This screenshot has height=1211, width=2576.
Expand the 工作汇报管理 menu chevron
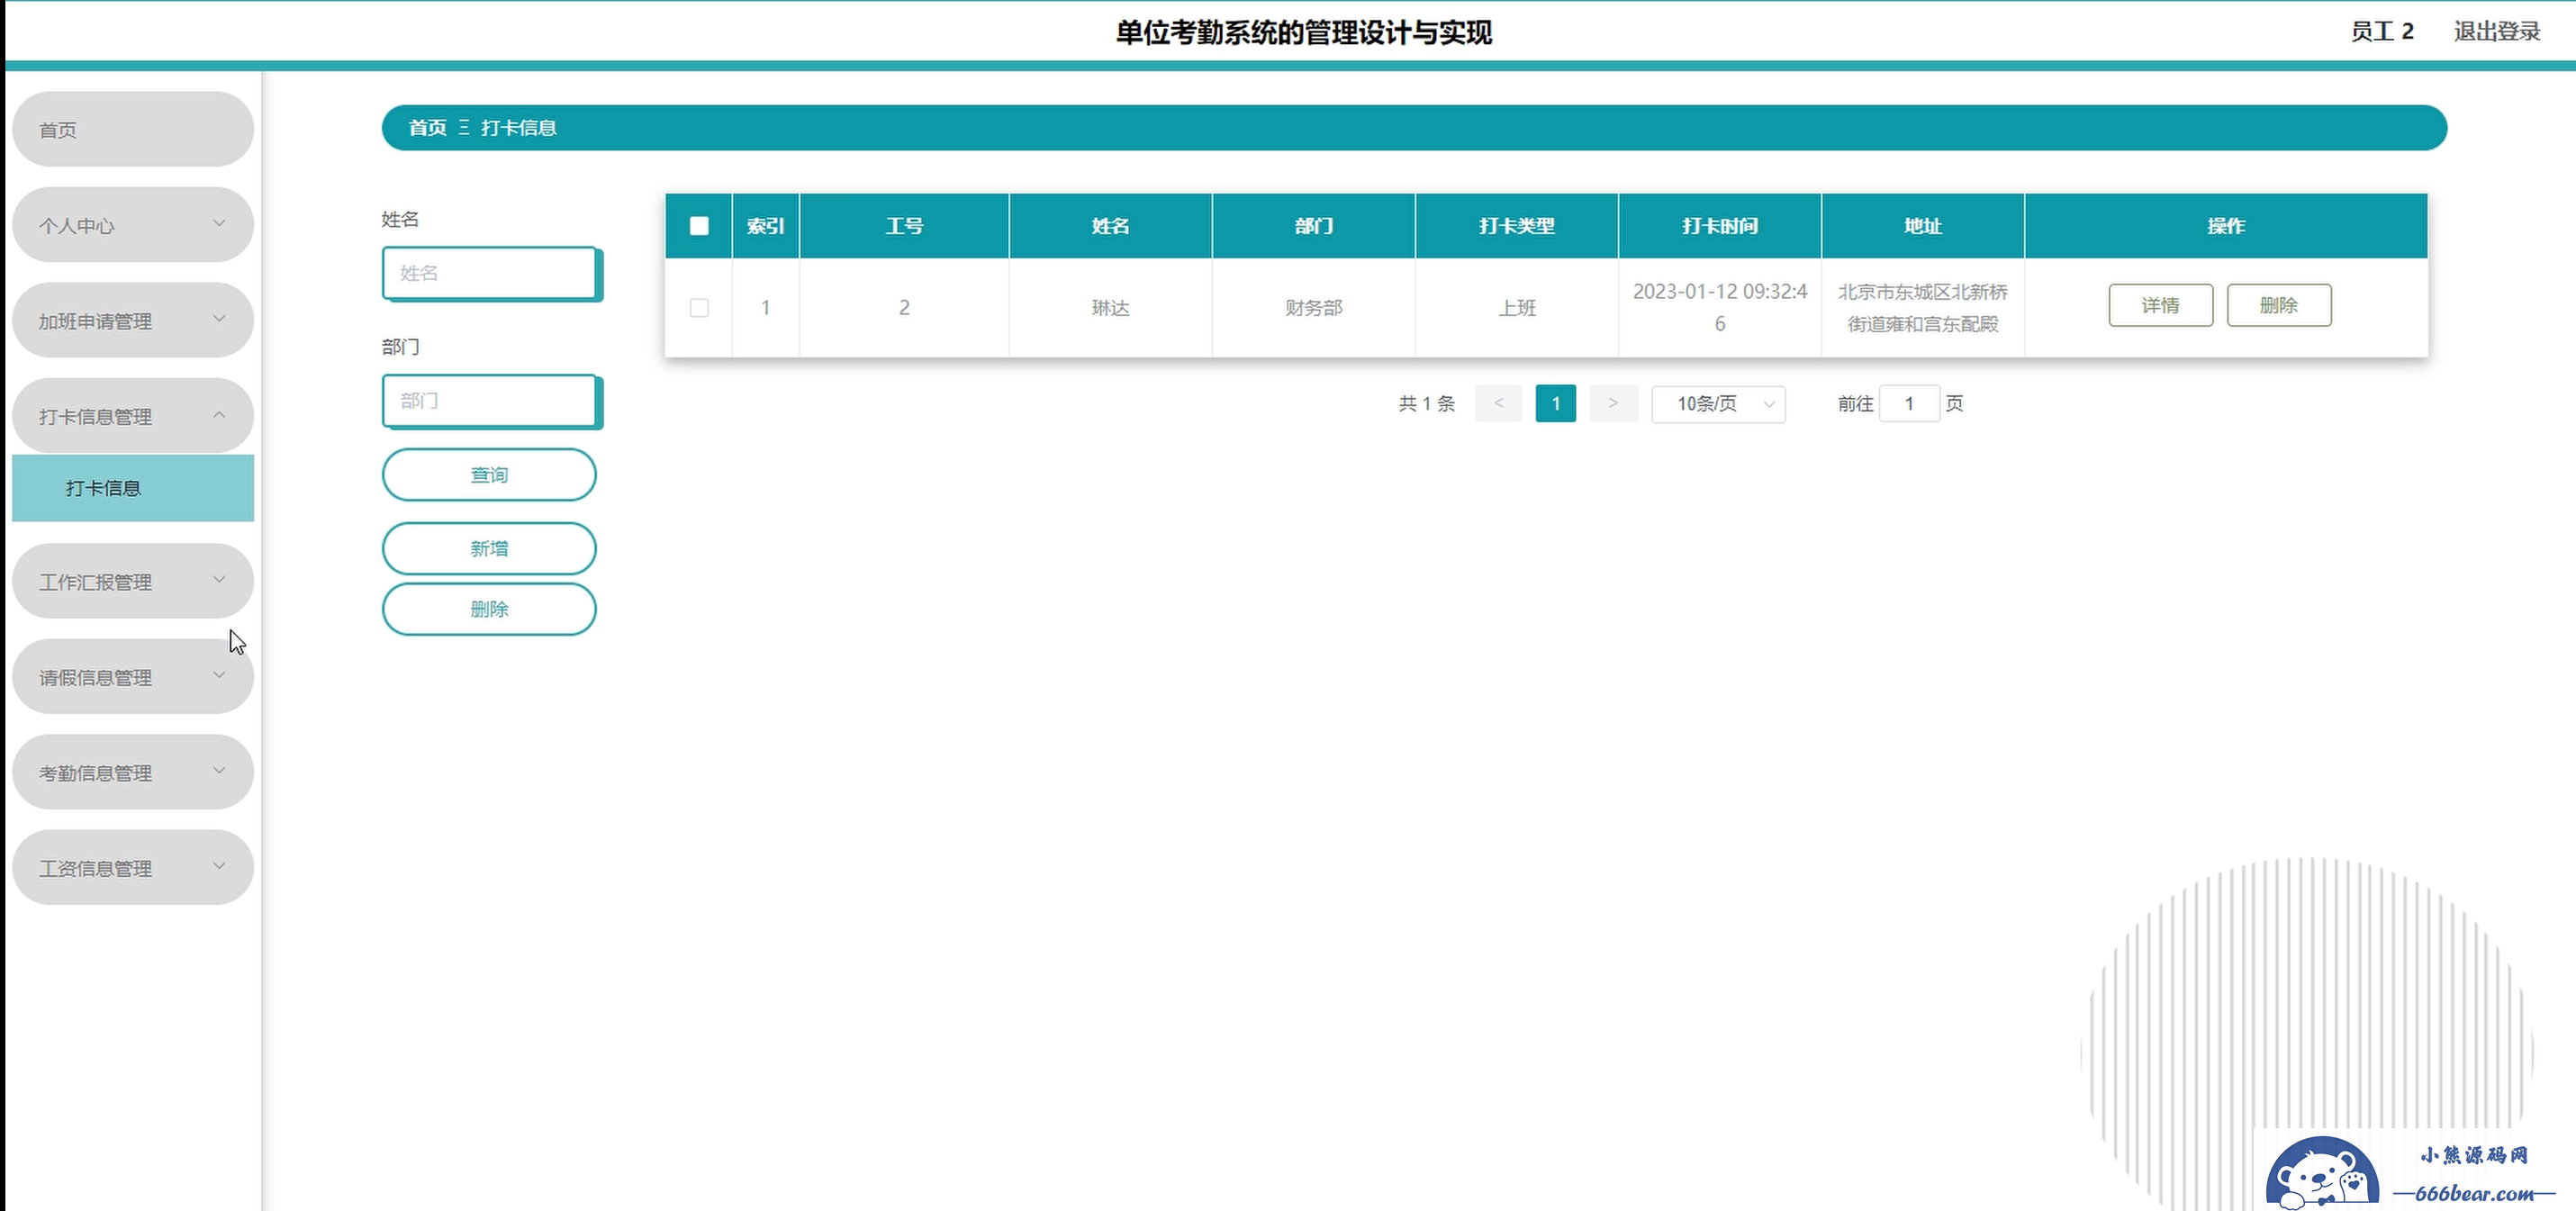coord(219,580)
